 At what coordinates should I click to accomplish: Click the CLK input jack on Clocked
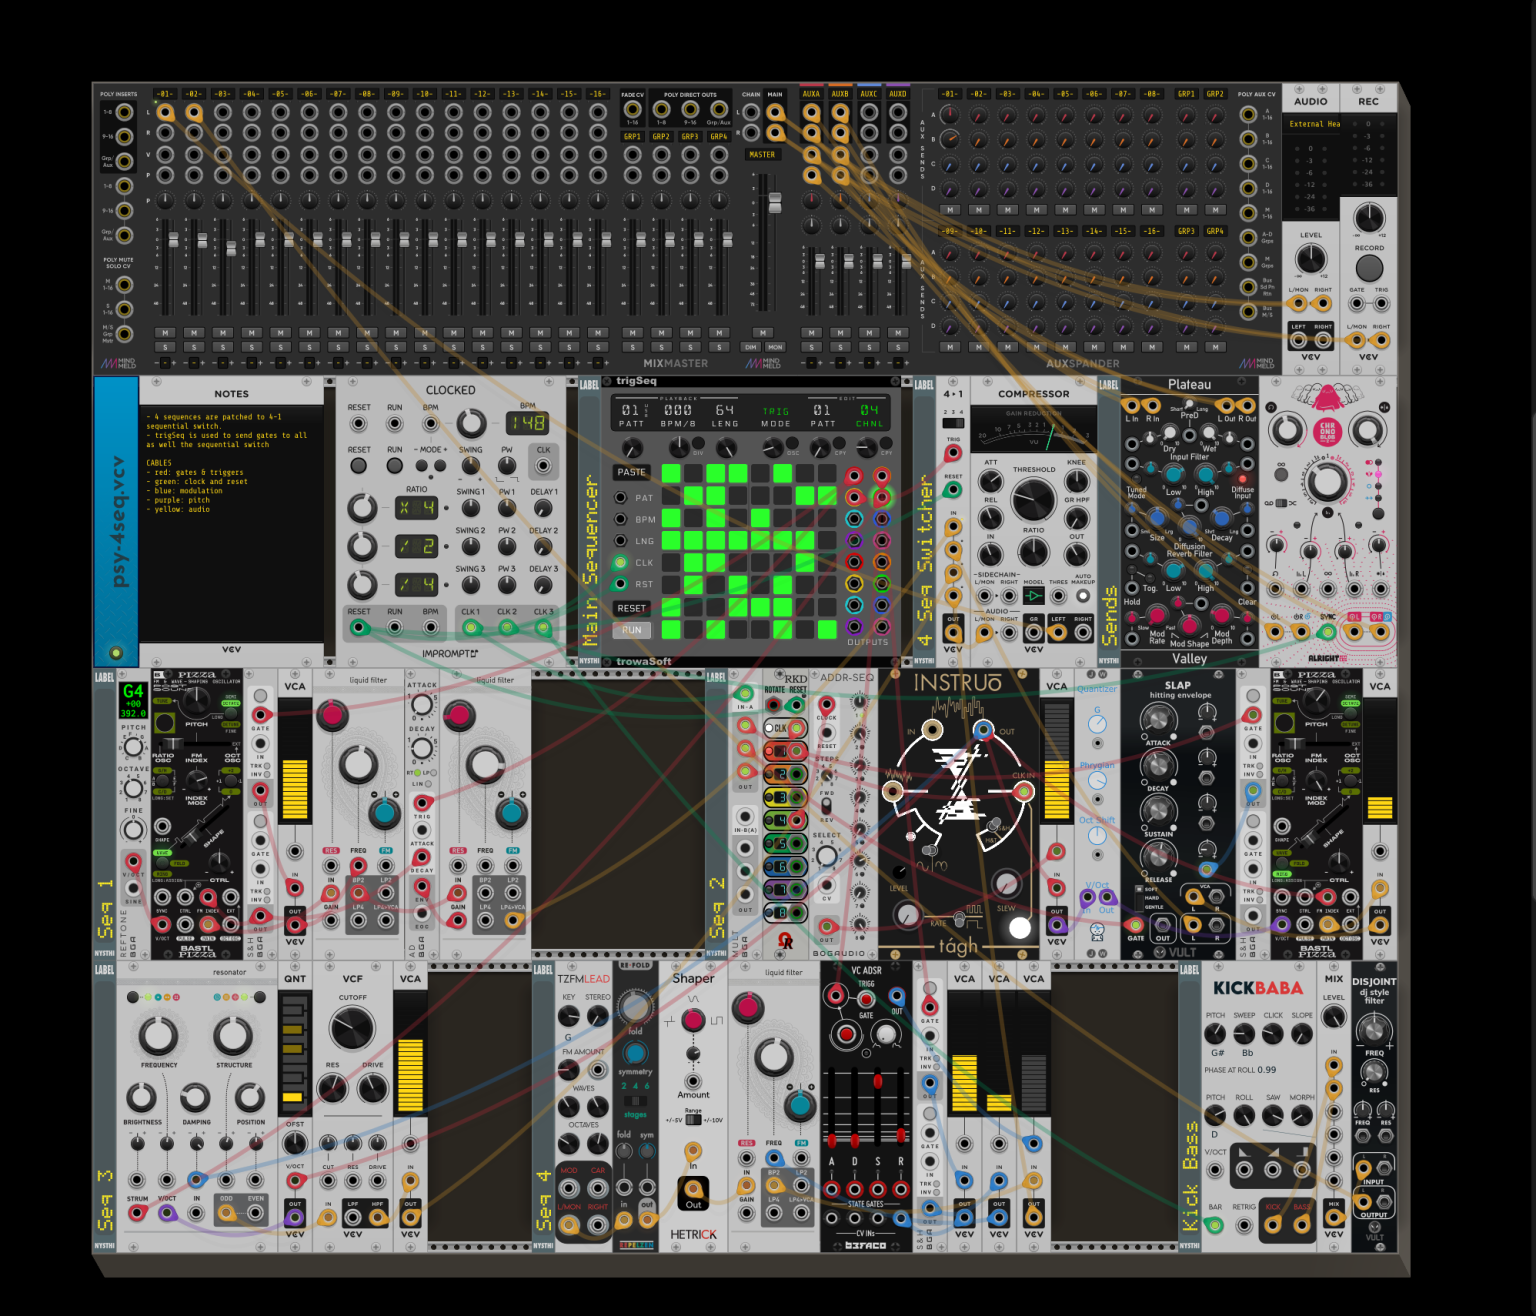tap(543, 466)
